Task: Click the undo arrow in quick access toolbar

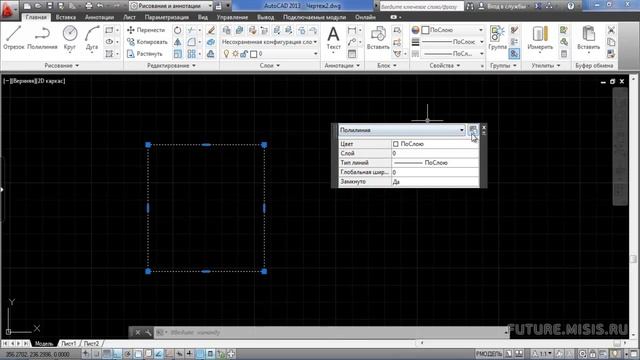Action: [x=100, y=6]
